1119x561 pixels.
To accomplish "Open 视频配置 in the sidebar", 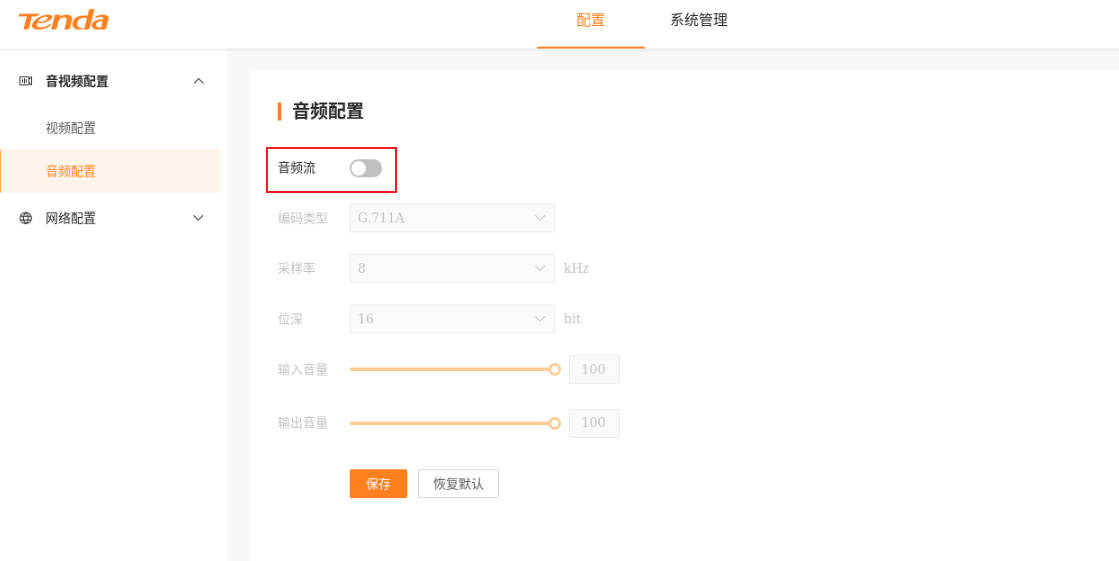I will 71,128.
